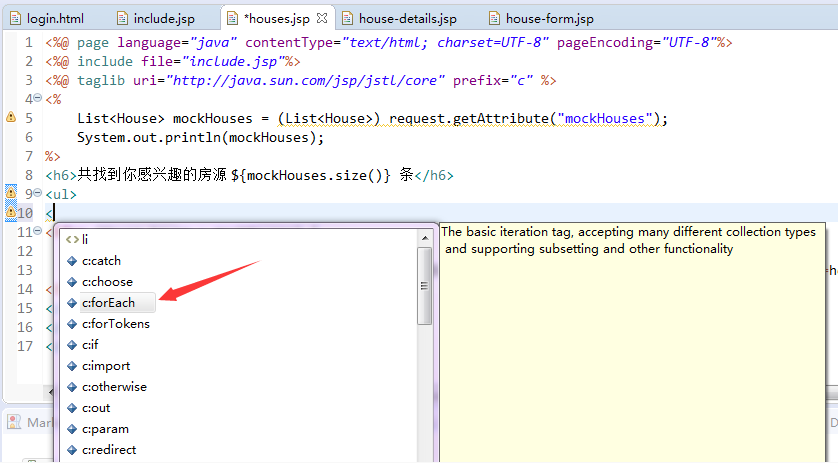
Task: Click the diamond icon beside c:import
Action: coord(72,366)
